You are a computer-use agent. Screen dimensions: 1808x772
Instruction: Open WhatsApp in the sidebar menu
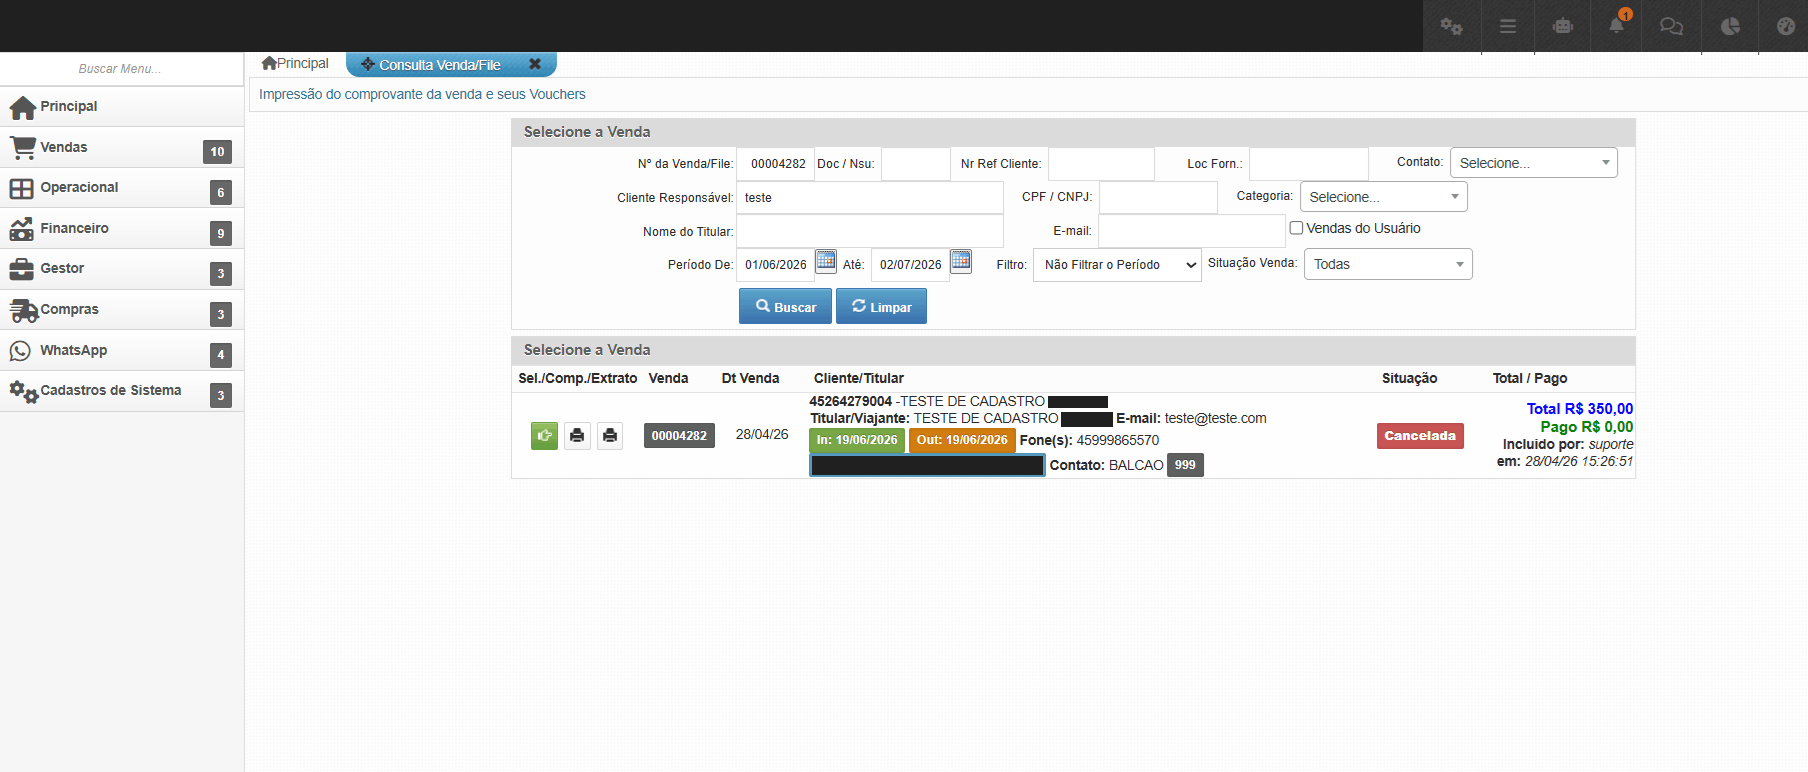(122, 351)
